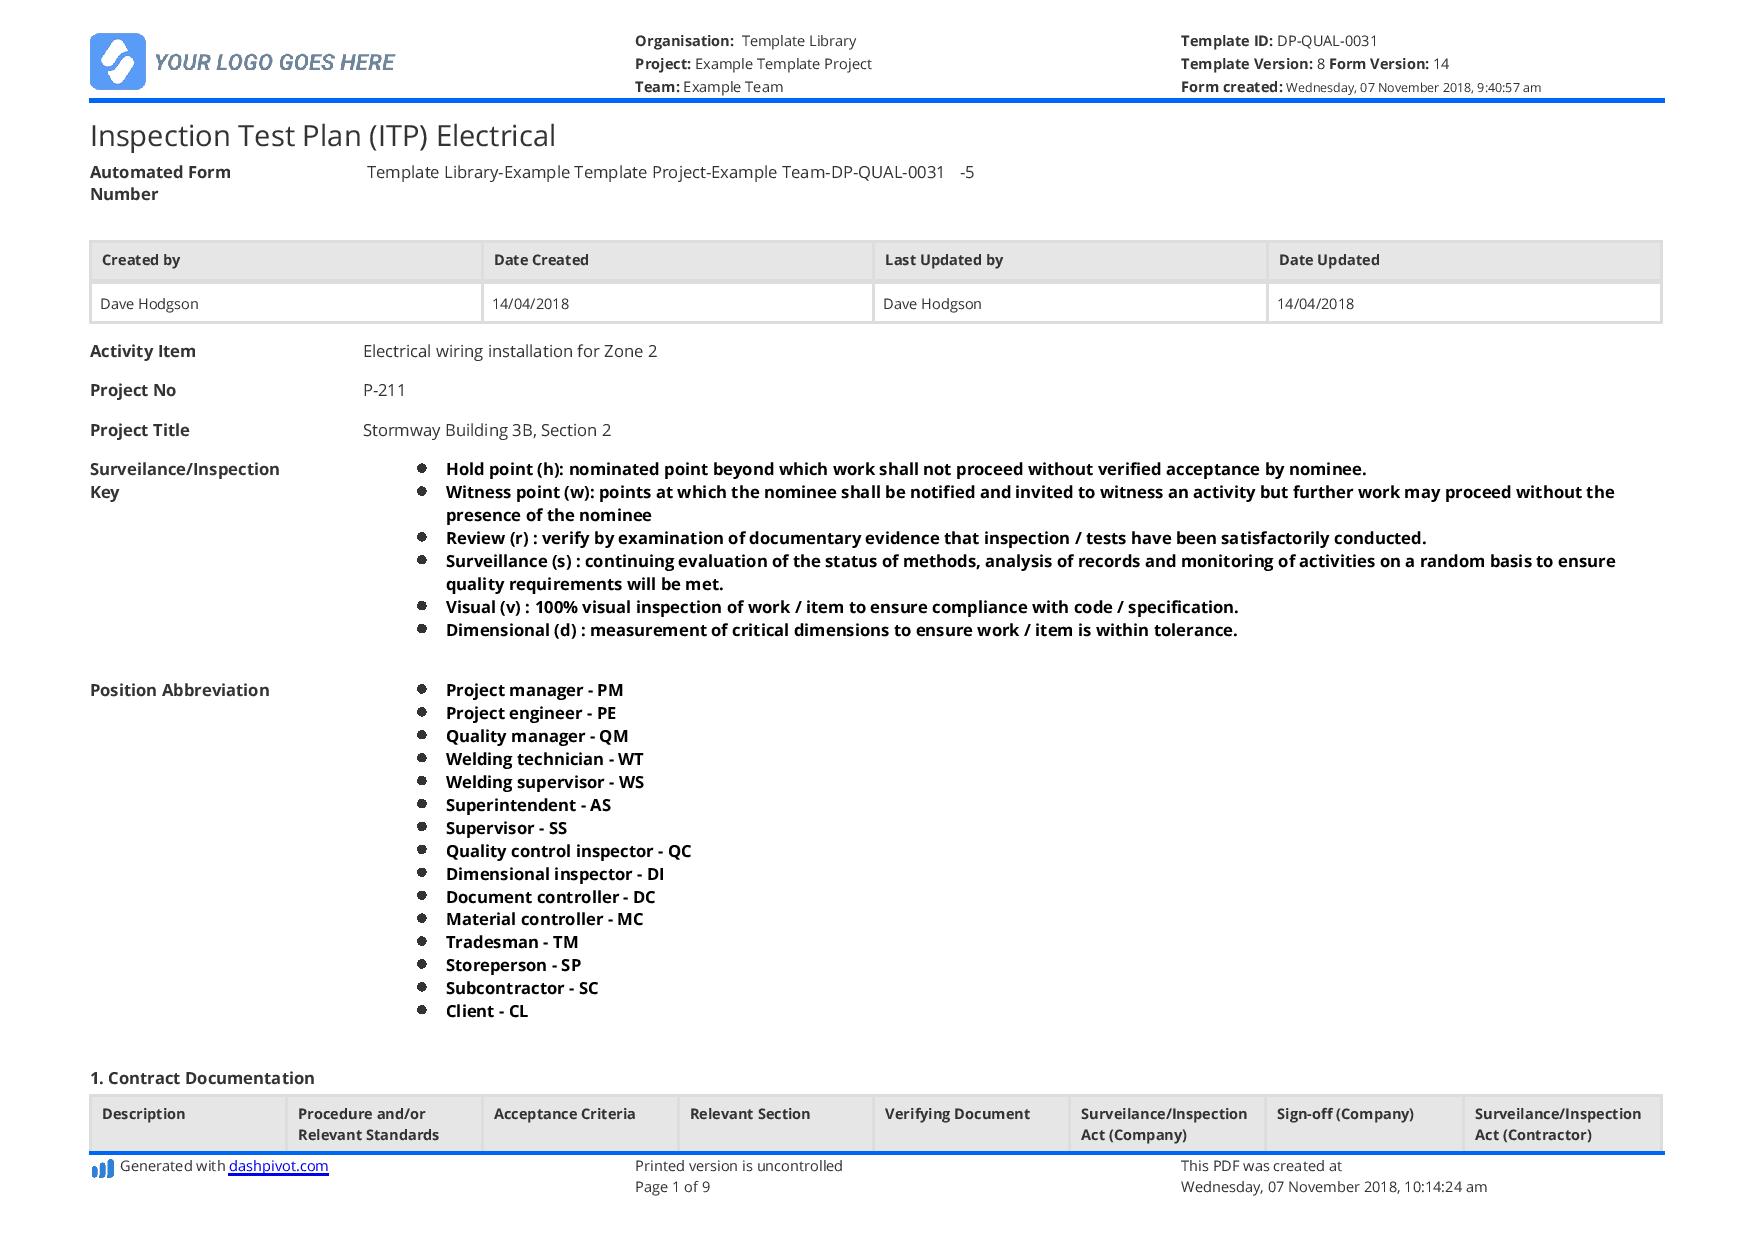Select the Stormway Building 3B project title

486,430
